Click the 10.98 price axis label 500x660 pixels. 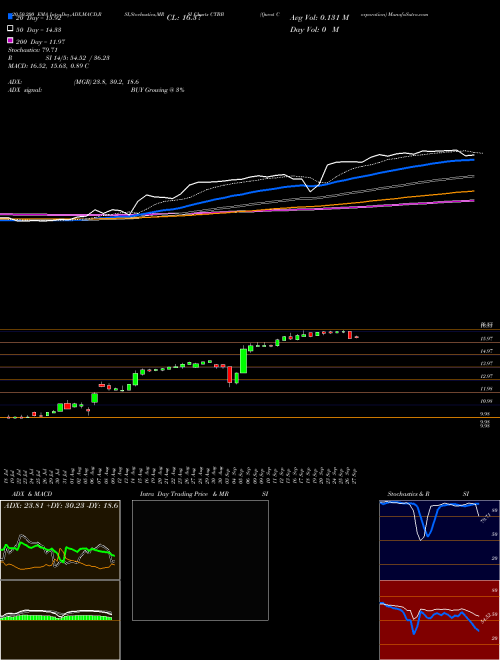click(x=486, y=402)
